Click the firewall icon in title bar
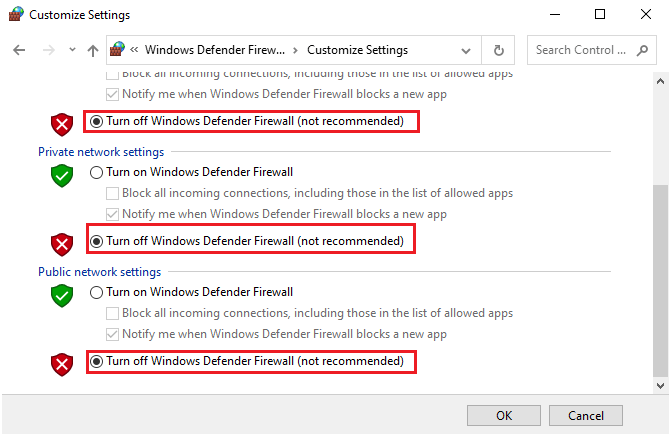Image resolution: width=671 pixels, height=436 pixels. coord(16,14)
